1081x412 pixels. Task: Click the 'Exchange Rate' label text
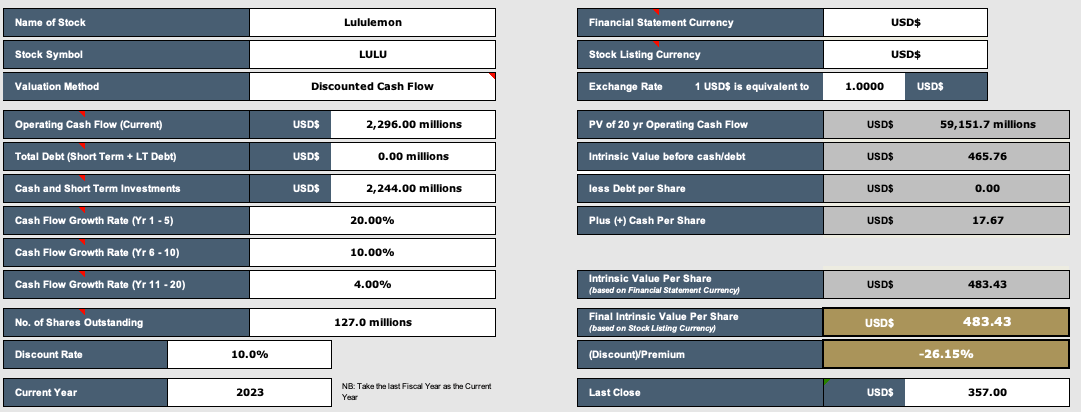pos(625,87)
